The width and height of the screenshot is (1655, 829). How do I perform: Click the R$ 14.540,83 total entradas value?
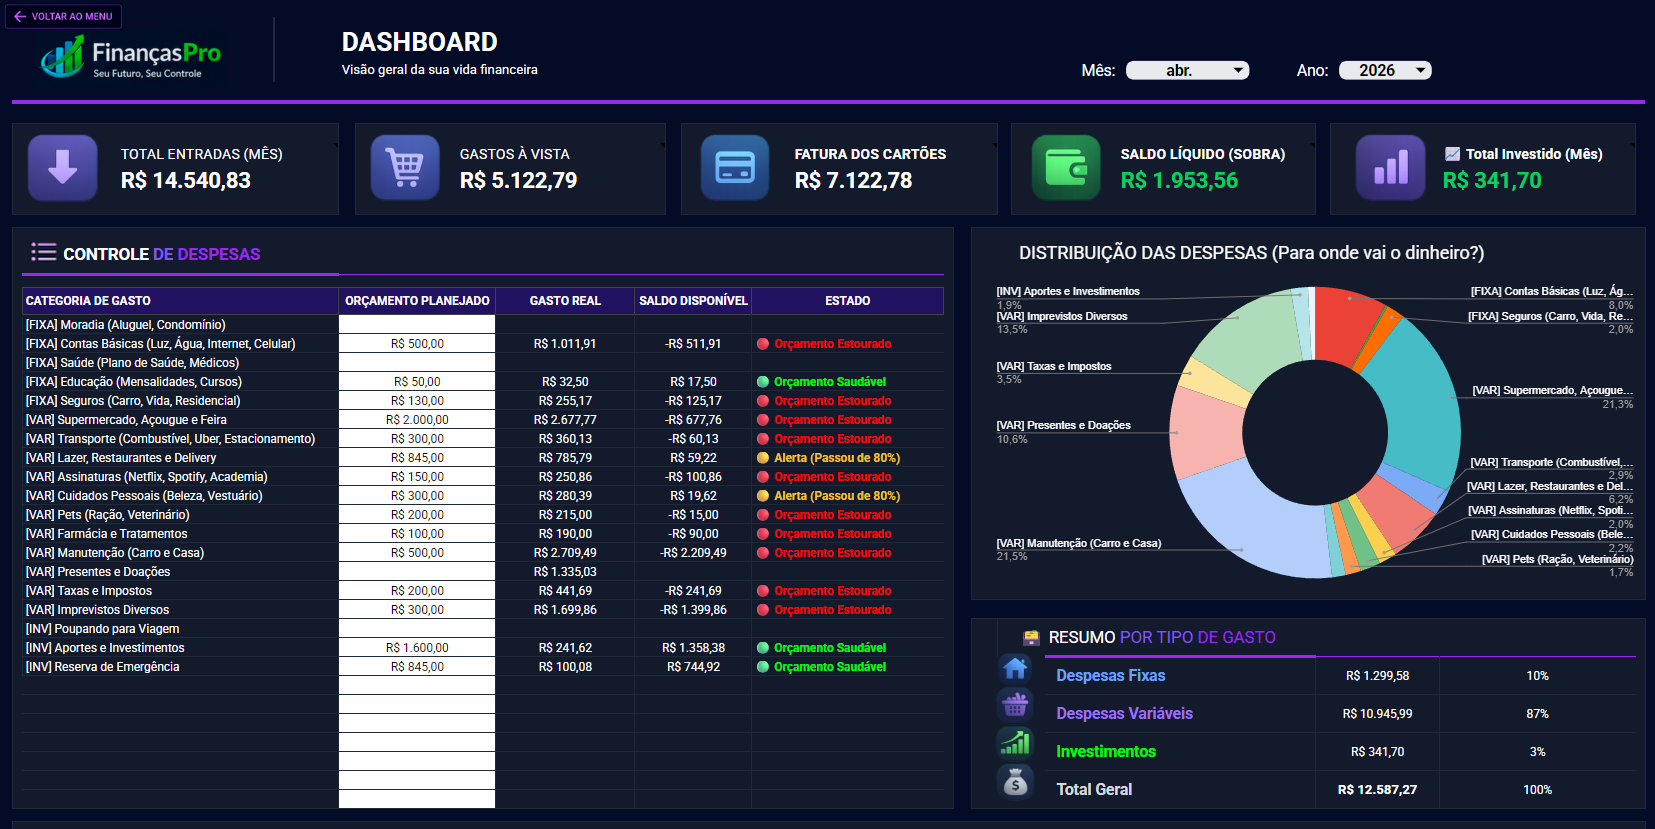186,181
